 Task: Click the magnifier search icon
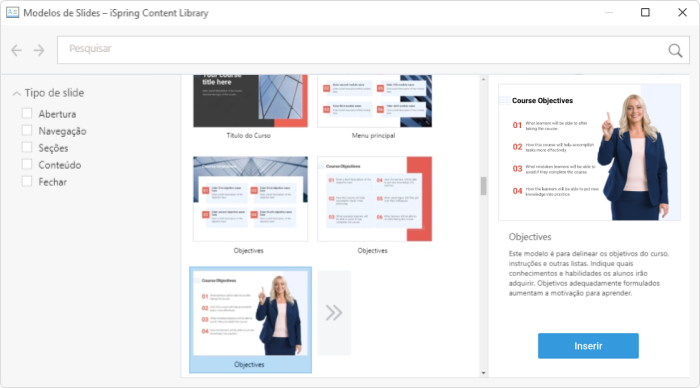click(675, 50)
